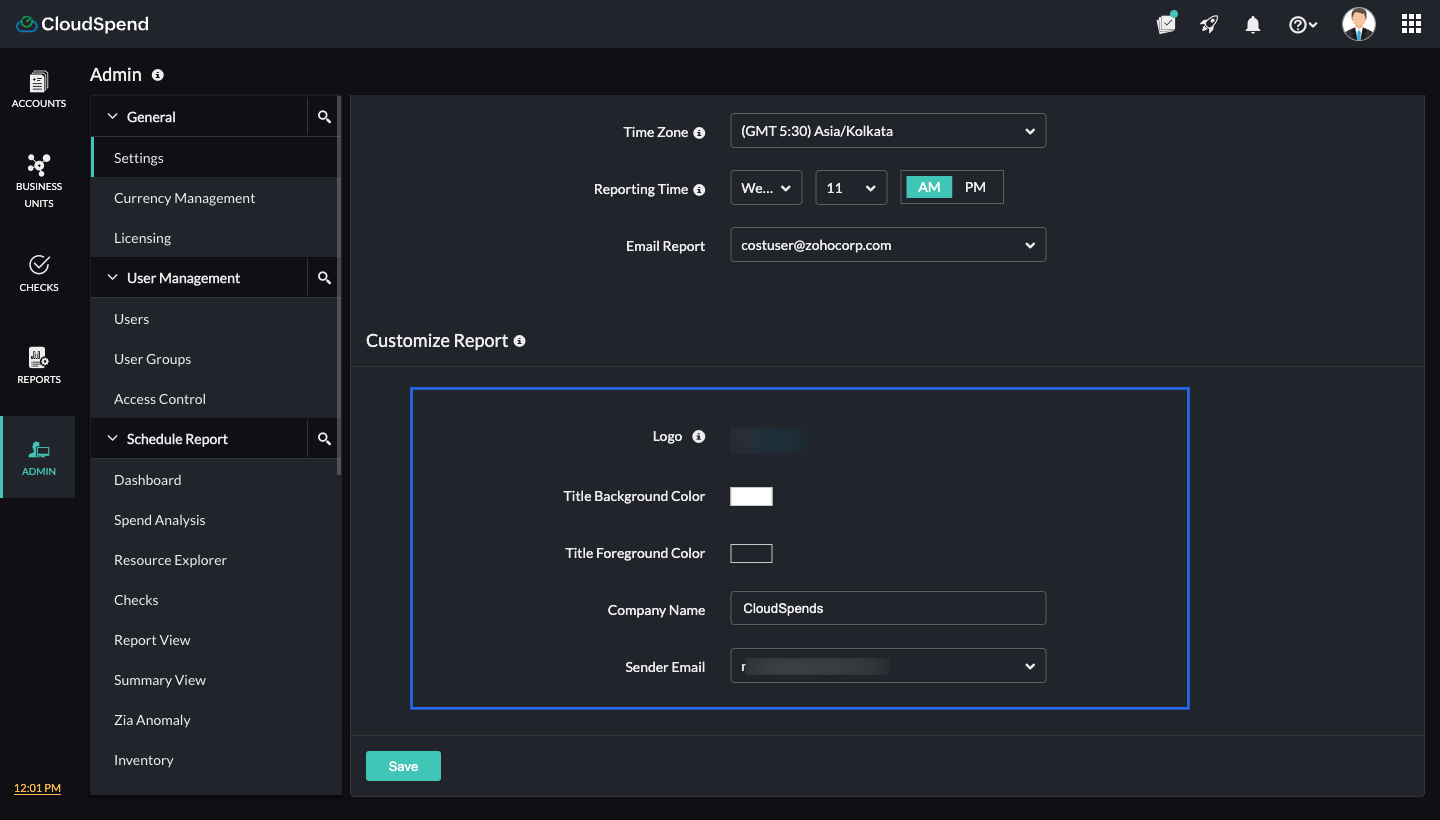Image resolution: width=1440 pixels, height=820 pixels.
Task: Open the Email Report recipient dropdown
Action: pyautogui.click(x=887, y=245)
